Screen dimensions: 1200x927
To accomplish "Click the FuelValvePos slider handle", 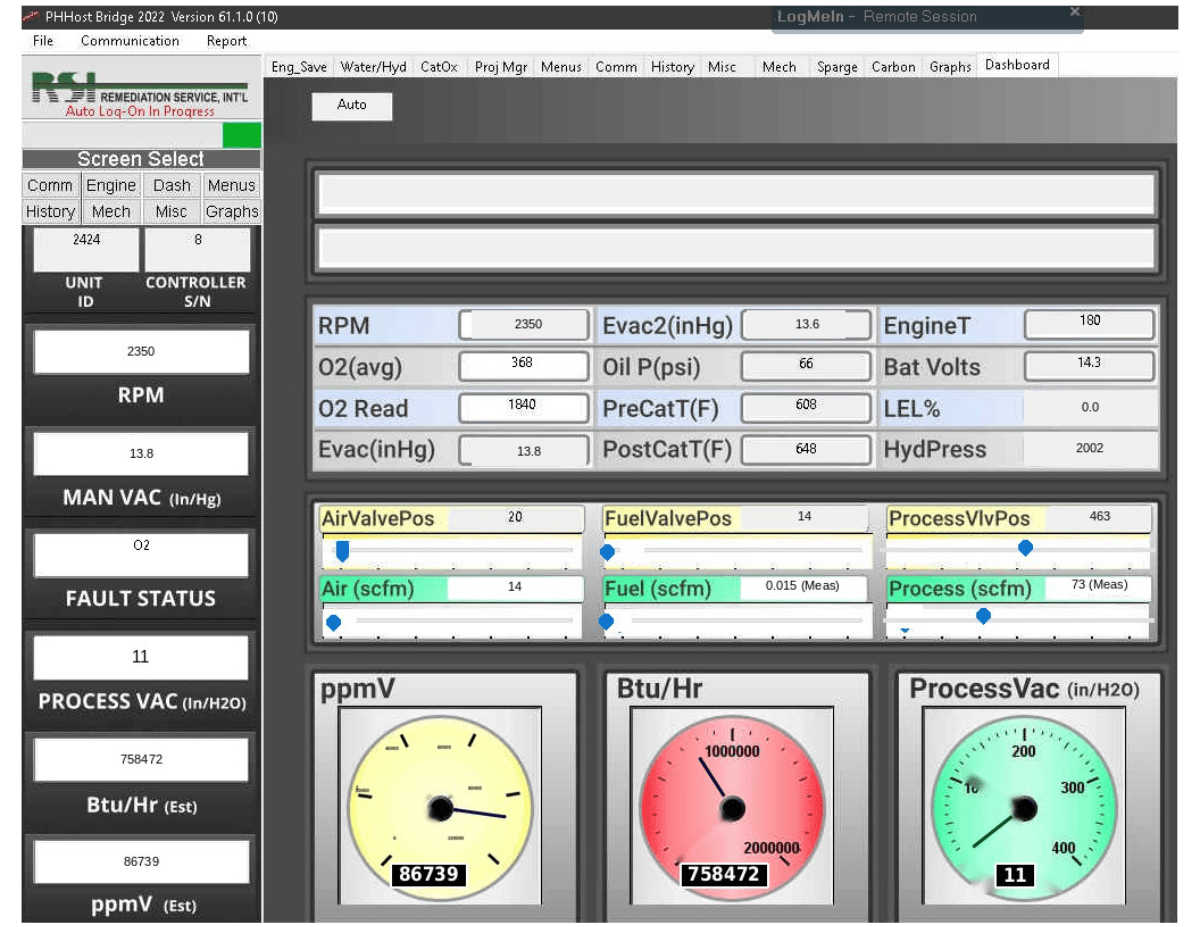I will click(x=607, y=552).
